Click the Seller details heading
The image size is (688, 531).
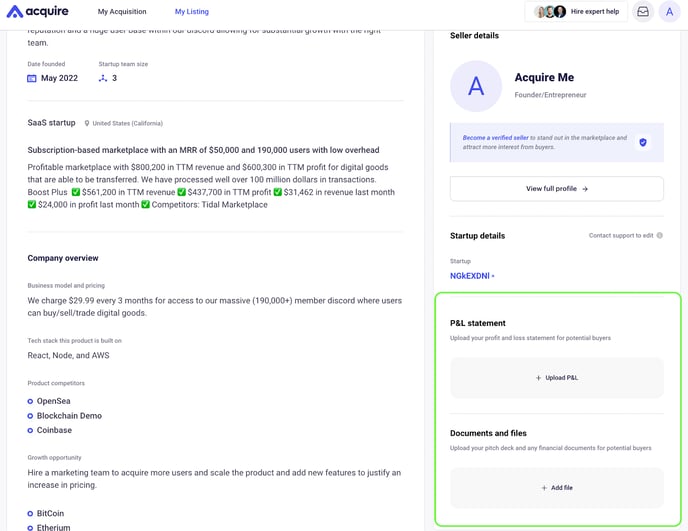[x=474, y=36]
